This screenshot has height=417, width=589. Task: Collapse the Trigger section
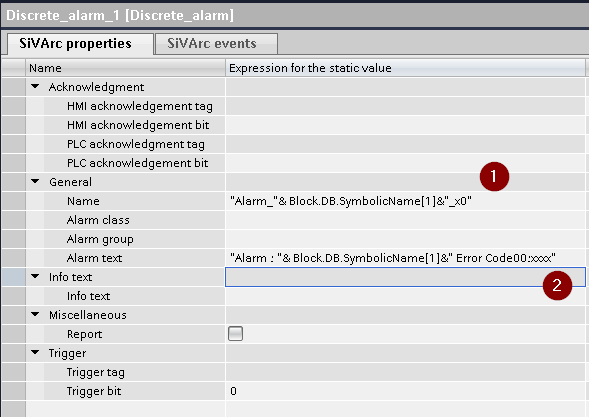pyautogui.click(x=35, y=352)
